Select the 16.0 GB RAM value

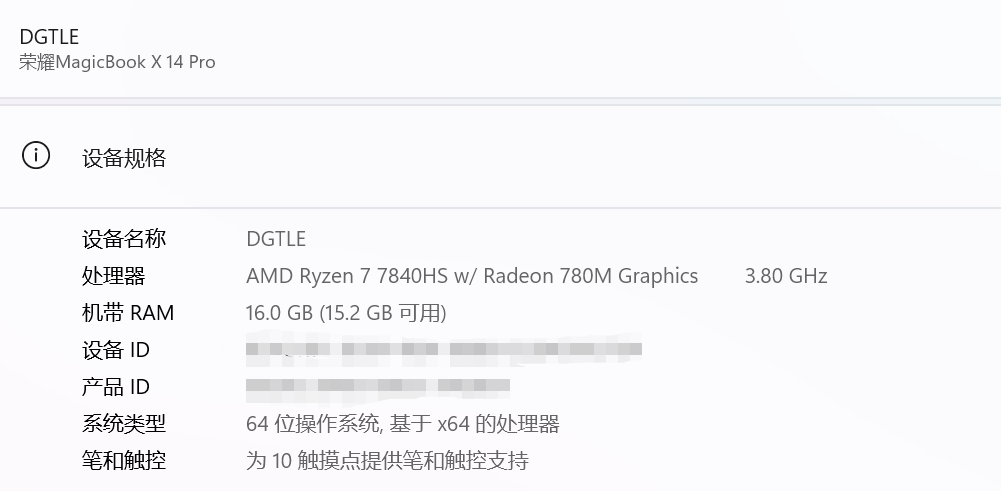pyautogui.click(x=280, y=313)
